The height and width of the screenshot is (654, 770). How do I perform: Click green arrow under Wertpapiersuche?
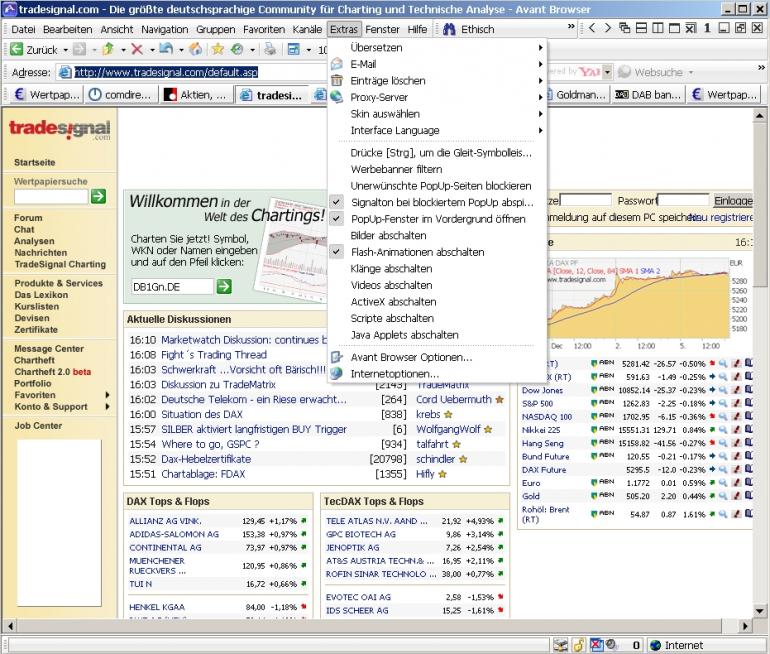(x=98, y=196)
